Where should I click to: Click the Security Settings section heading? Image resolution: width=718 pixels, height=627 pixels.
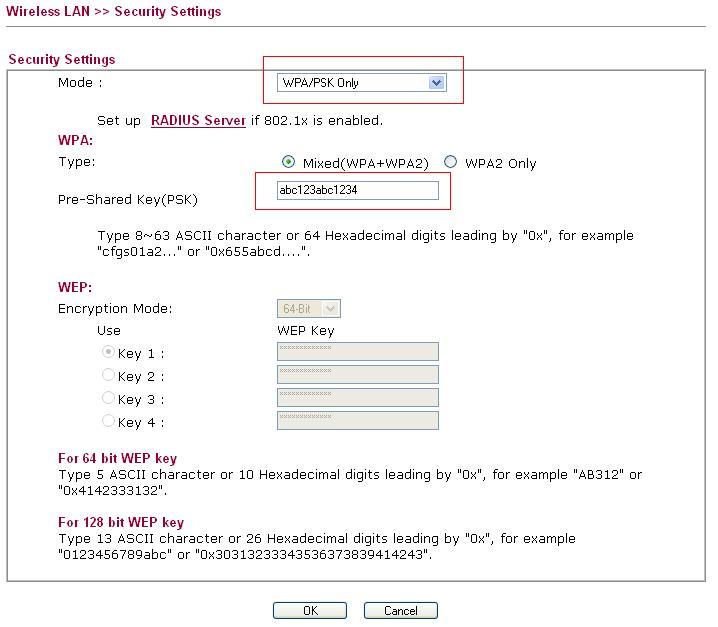(x=62, y=60)
